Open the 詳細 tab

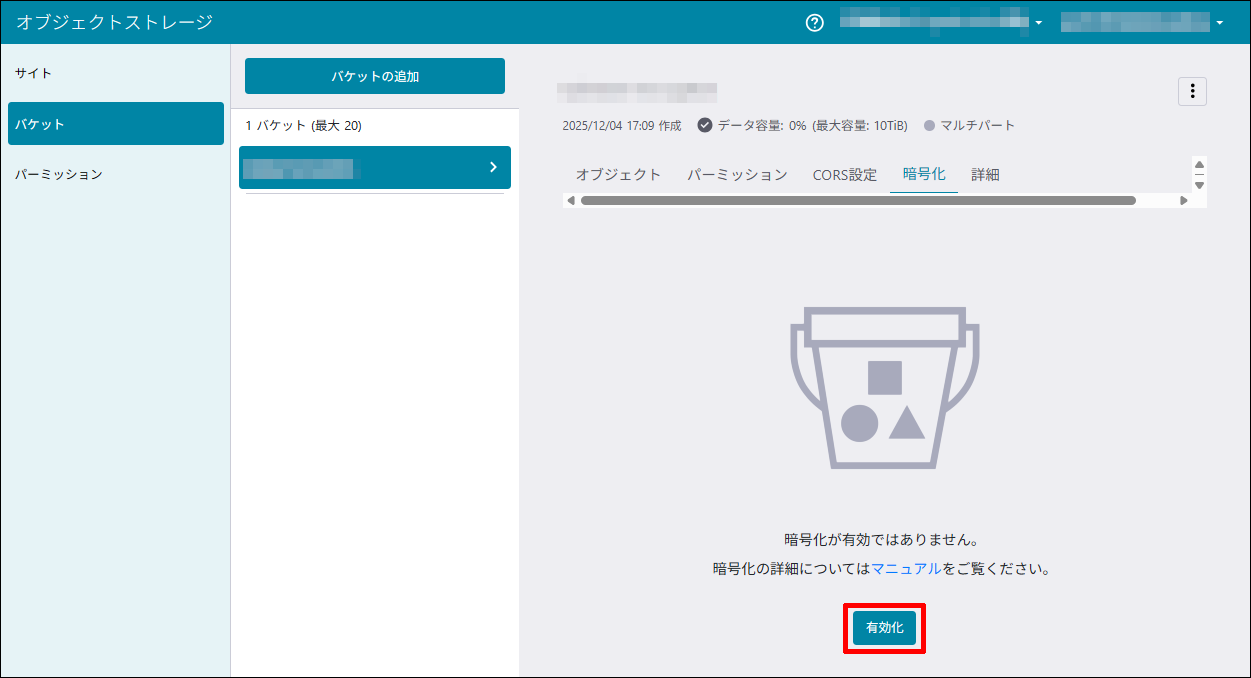coord(985,174)
